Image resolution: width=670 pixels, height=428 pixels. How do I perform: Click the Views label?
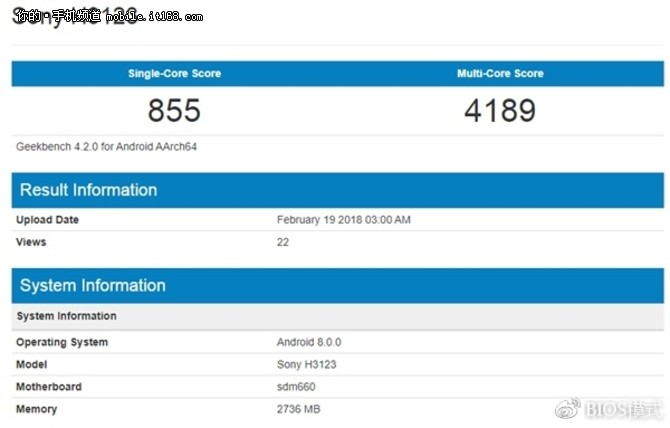point(31,242)
